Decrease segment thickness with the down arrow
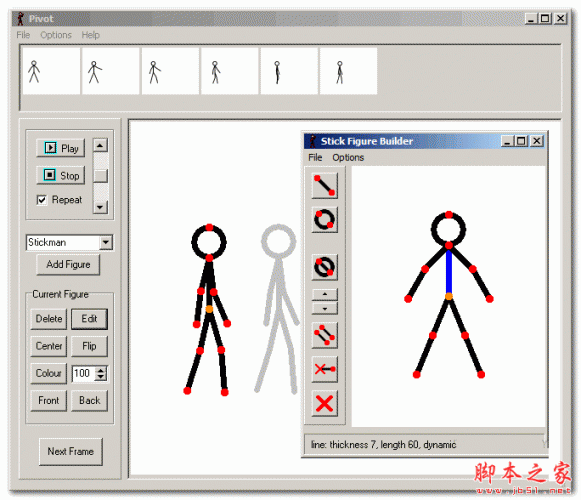The height and width of the screenshot is (500, 581). click(325, 308)
